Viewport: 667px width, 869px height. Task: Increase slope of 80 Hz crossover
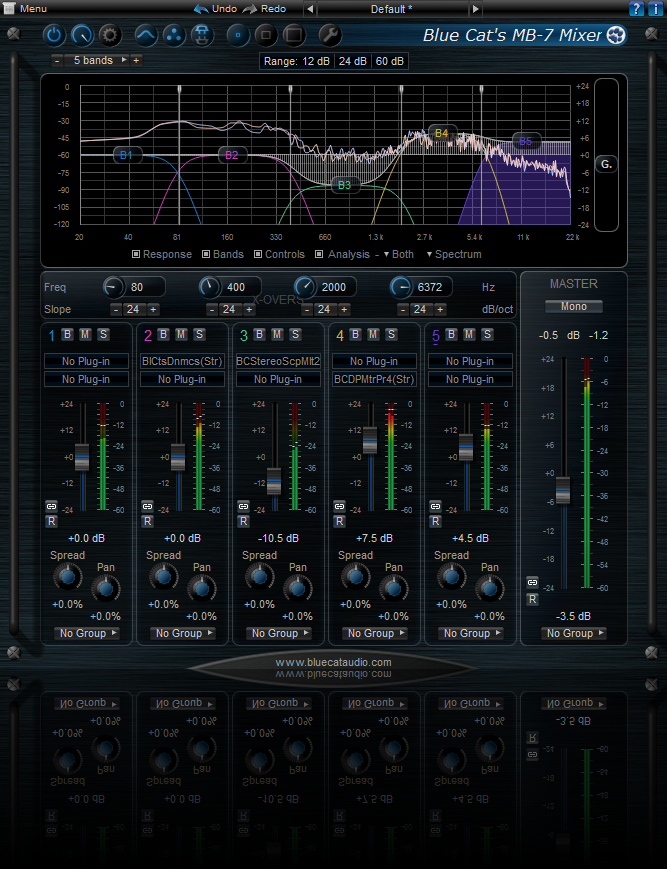(x=153, y=309)
